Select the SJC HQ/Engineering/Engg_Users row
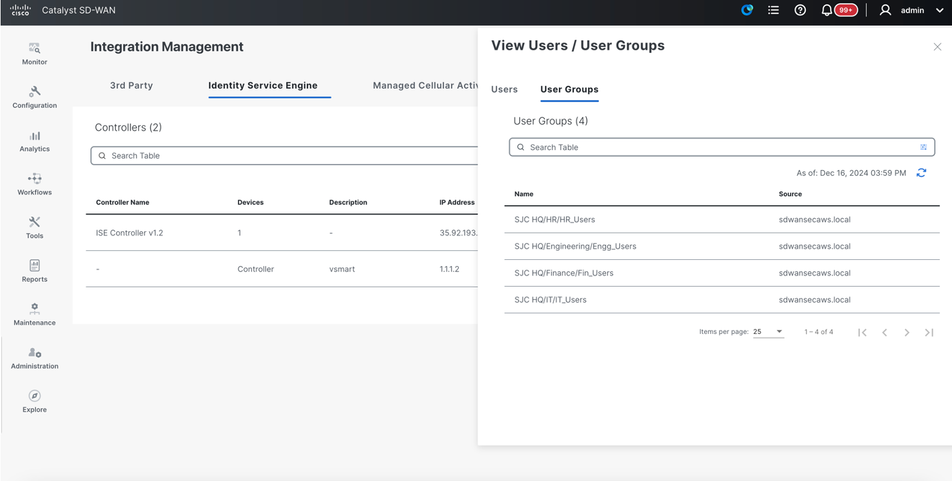Image resolution: width=952 pixels, height=481 pixels. [722, 246]
